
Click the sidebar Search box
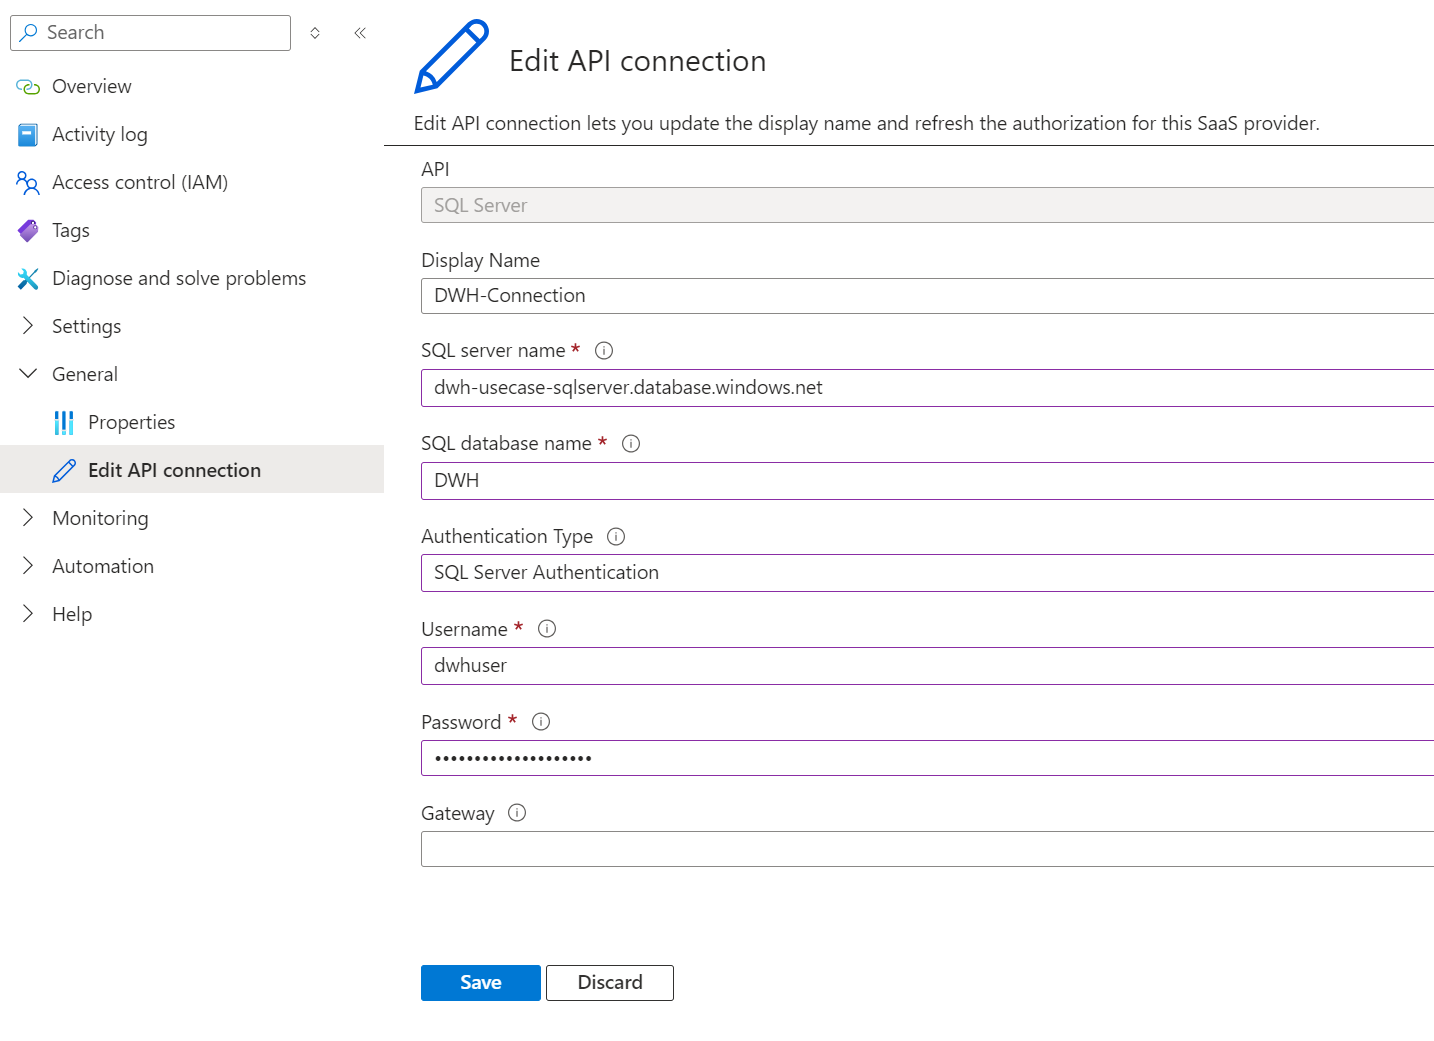150,33
